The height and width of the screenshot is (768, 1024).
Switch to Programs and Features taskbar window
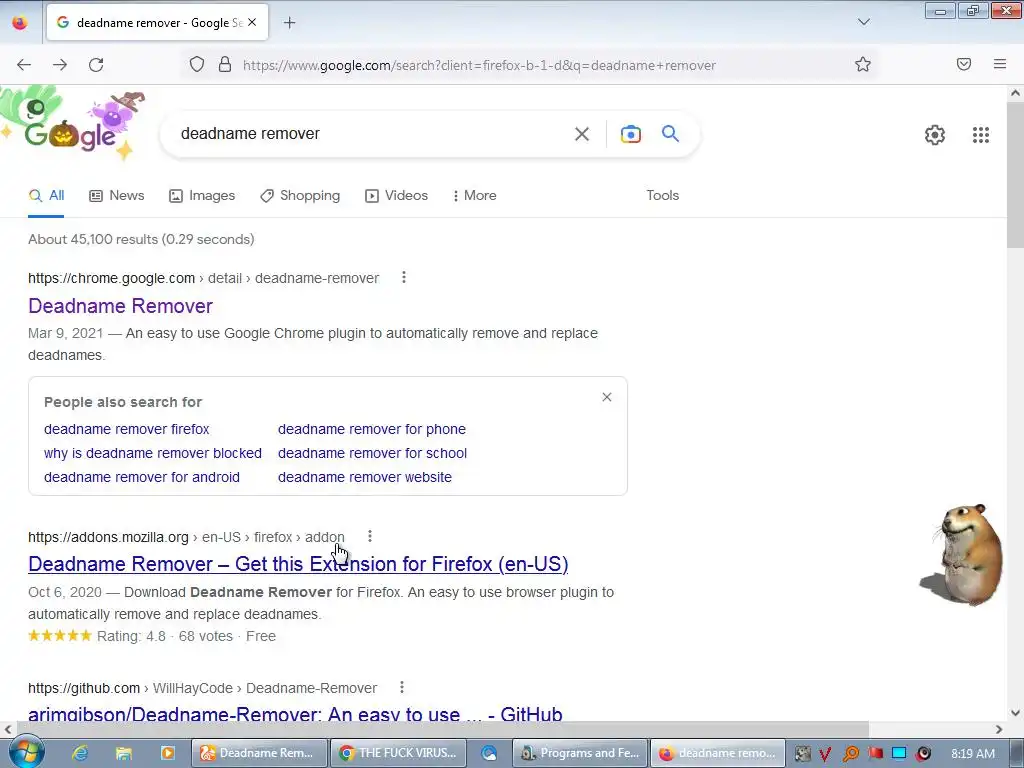[581, 753]
